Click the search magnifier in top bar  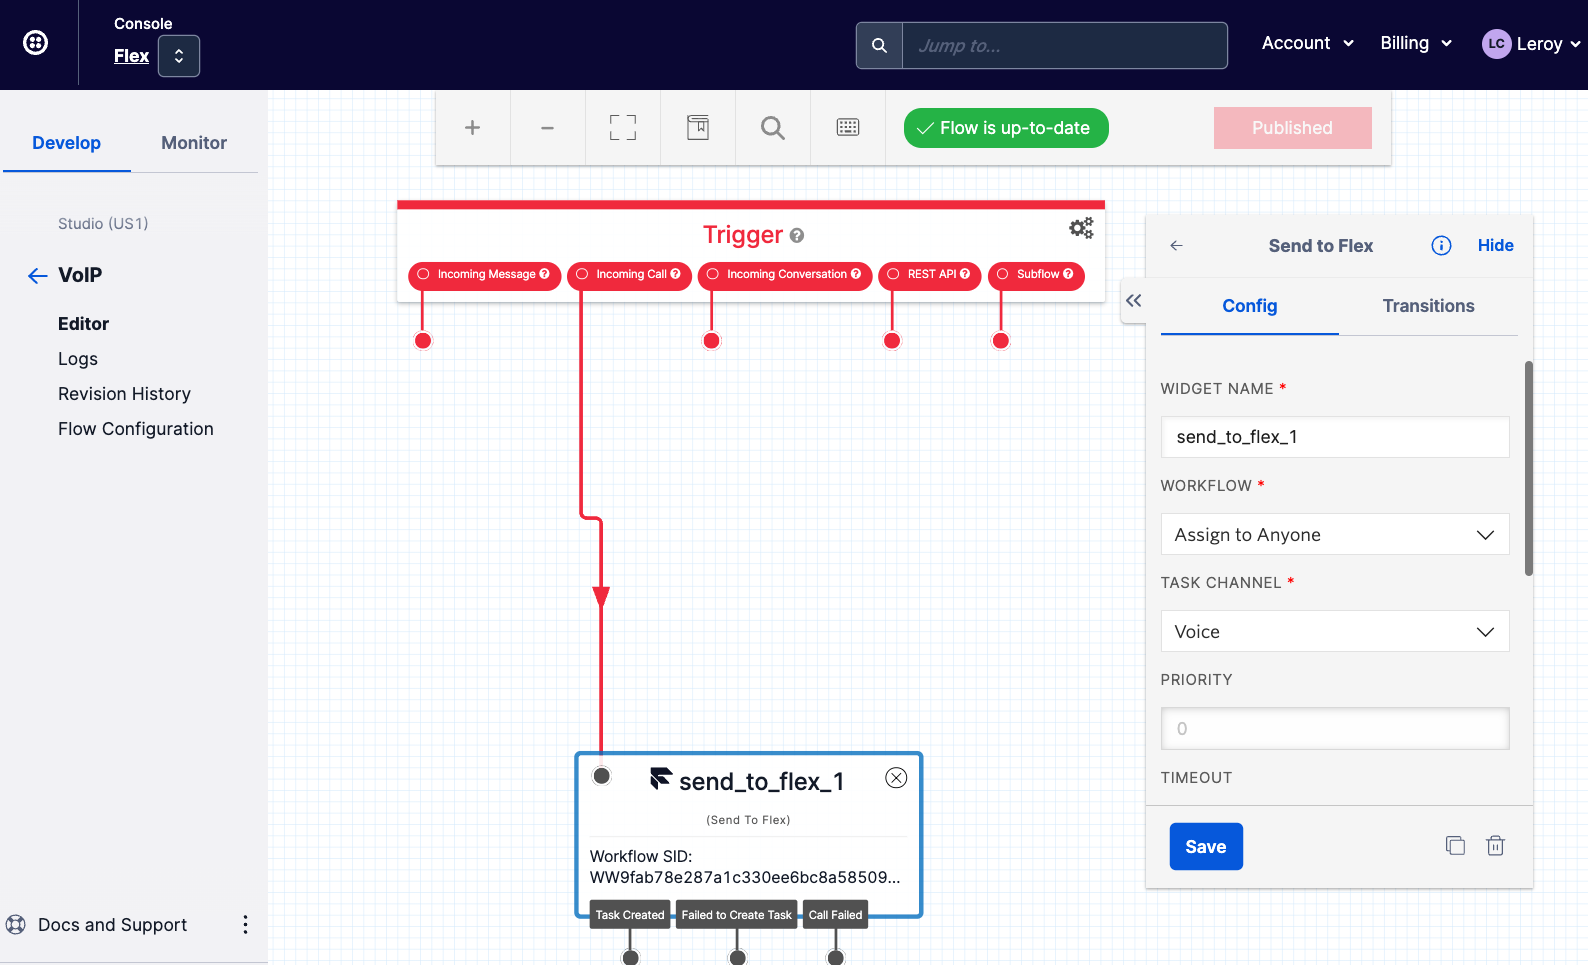pos(879,46)
